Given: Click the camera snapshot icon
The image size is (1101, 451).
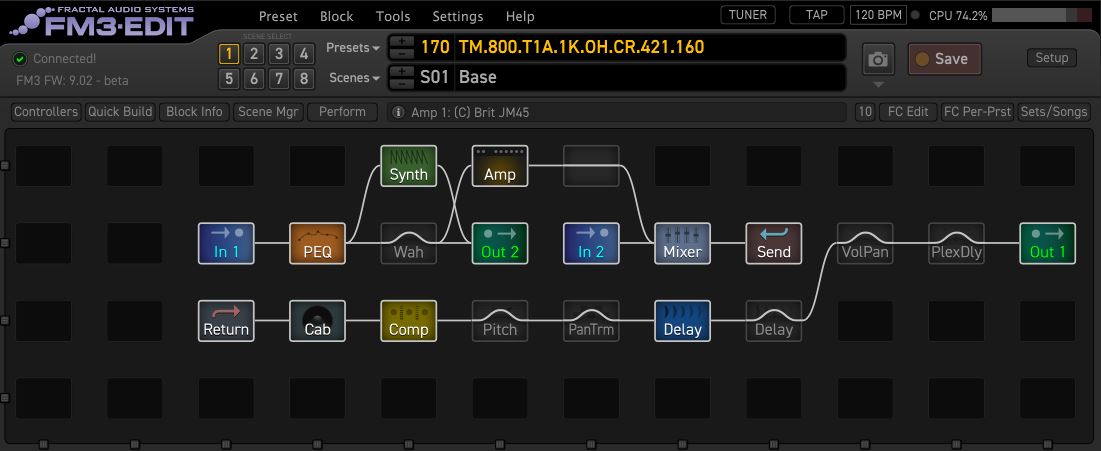Looking at the screenshot, I should coord(878,60).
